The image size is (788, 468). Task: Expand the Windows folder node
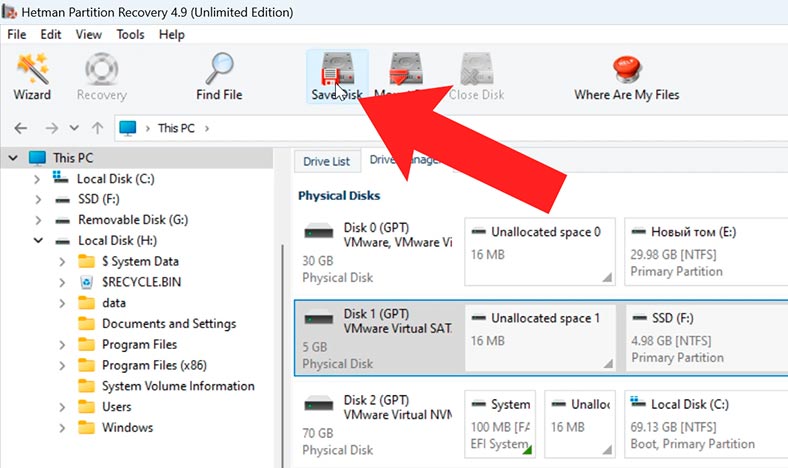click(x=62, y=428)
